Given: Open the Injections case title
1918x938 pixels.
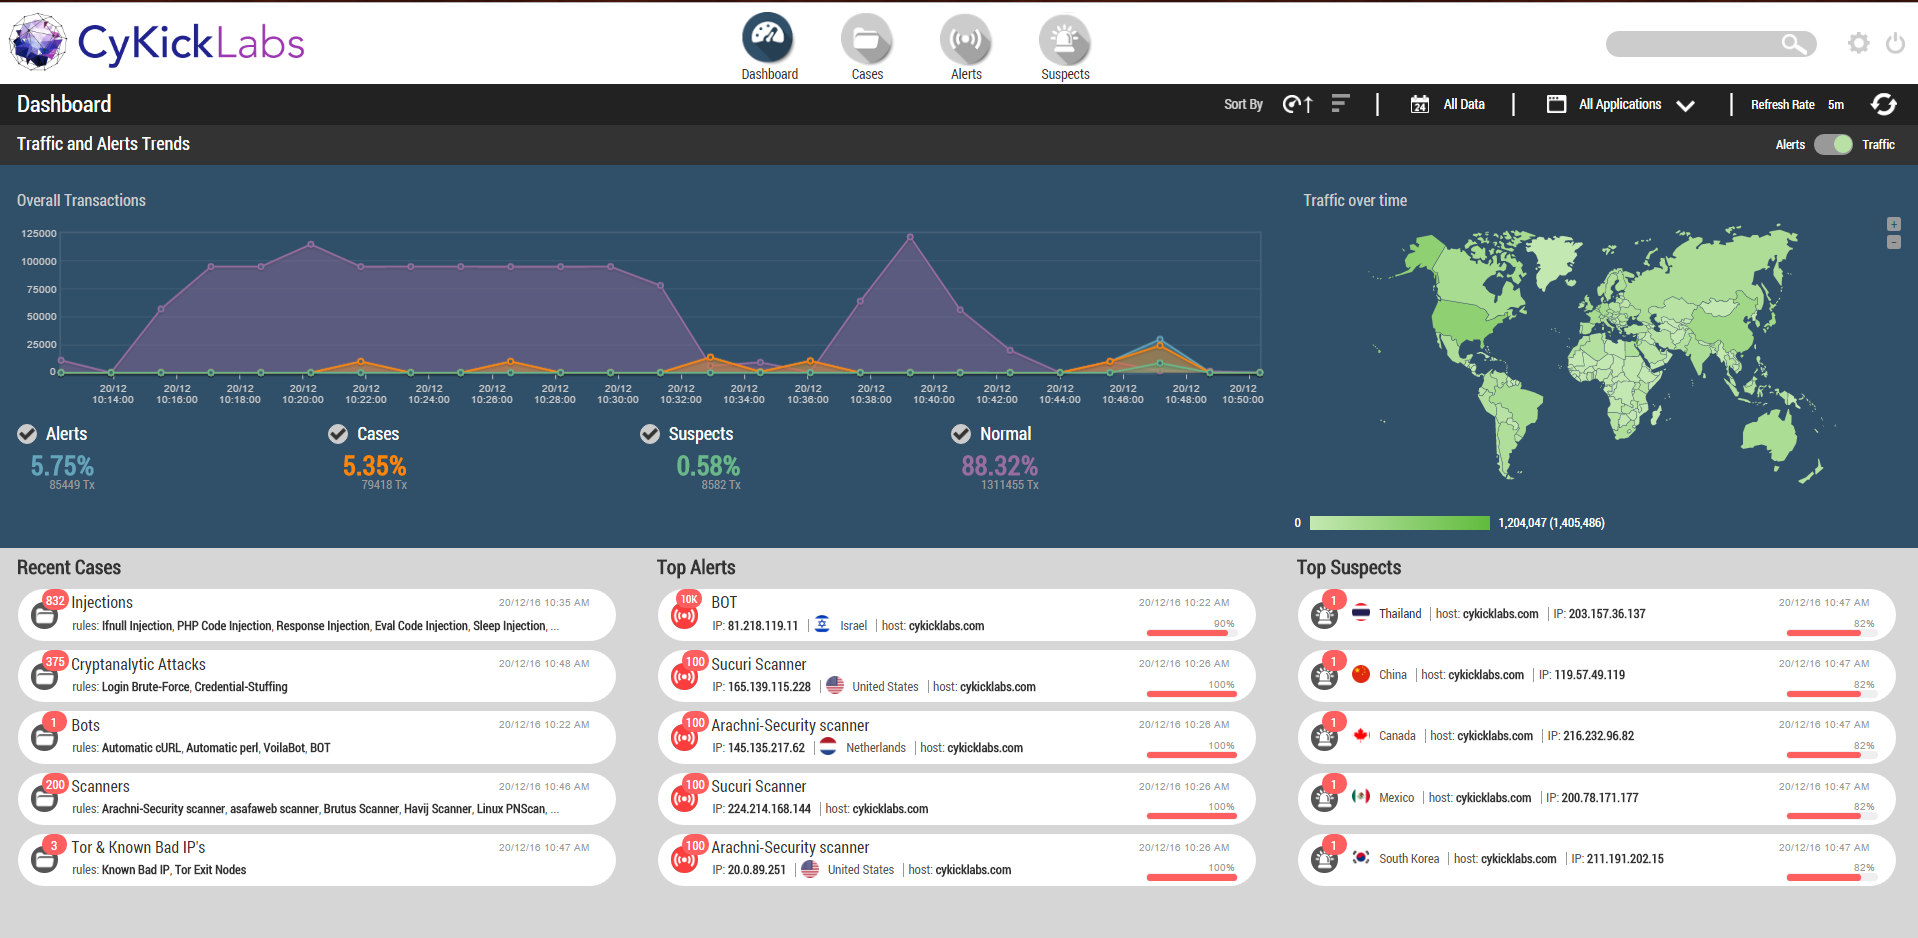Looking at the screenshot, I should pos(102,602).
